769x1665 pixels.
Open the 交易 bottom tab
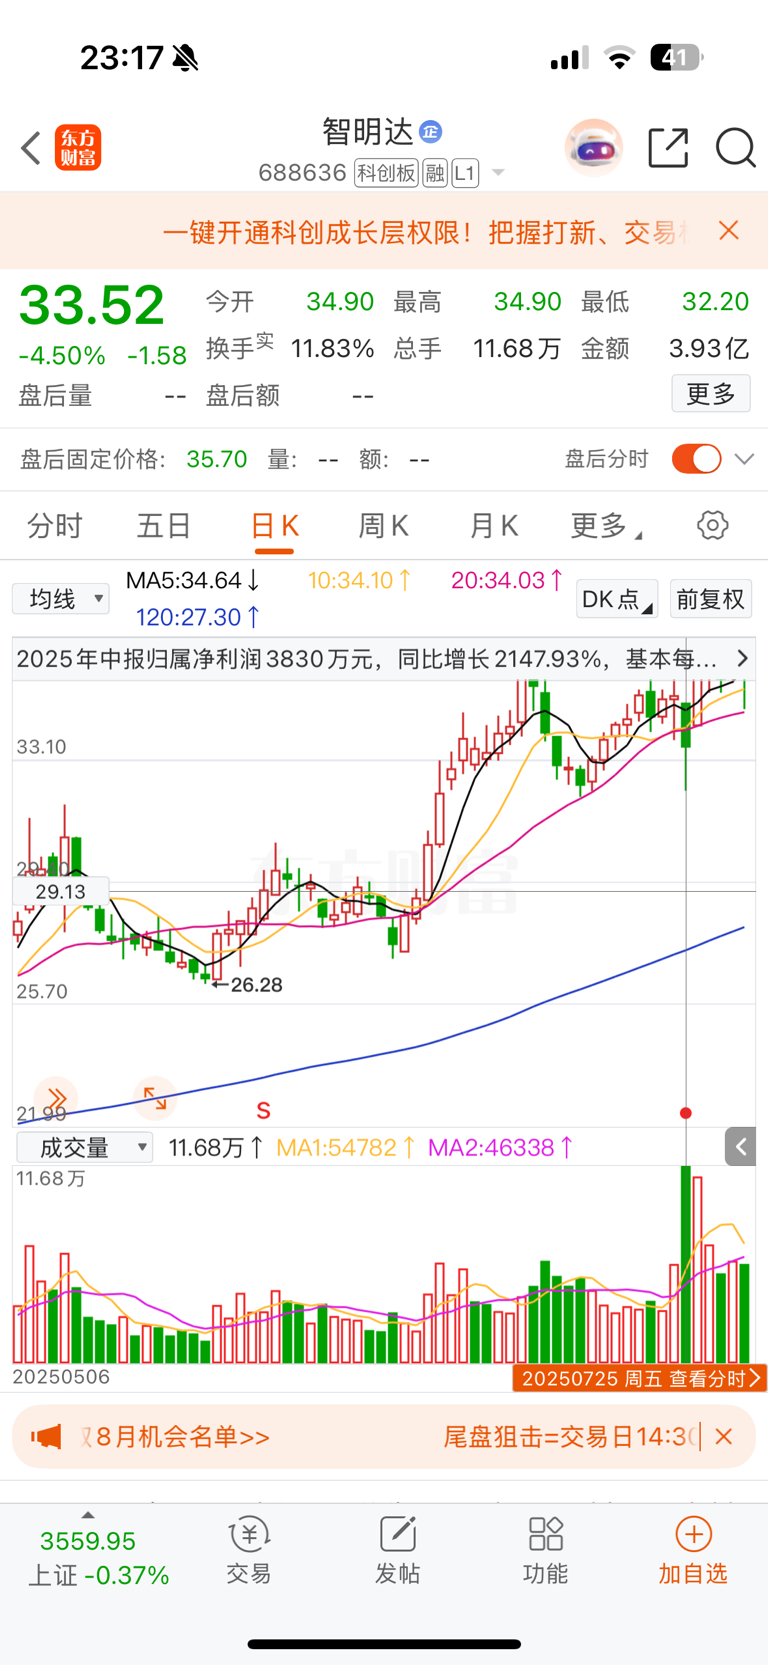pos(249,1551)
